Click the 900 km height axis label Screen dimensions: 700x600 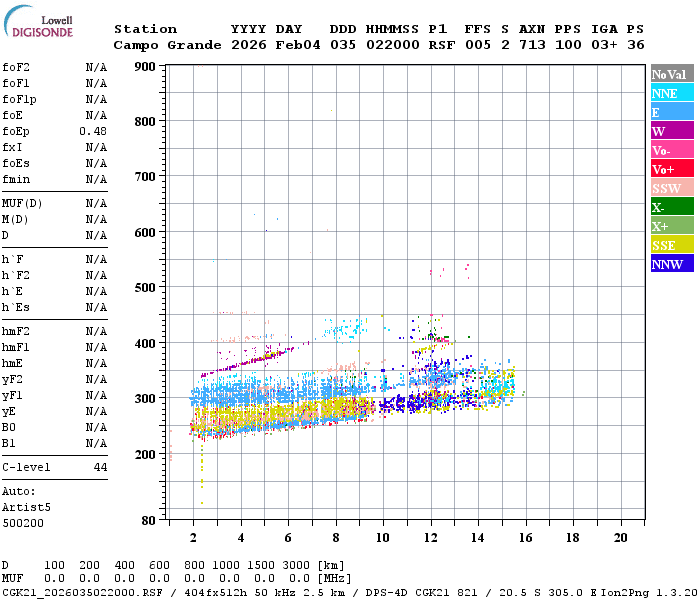[144, 67]
